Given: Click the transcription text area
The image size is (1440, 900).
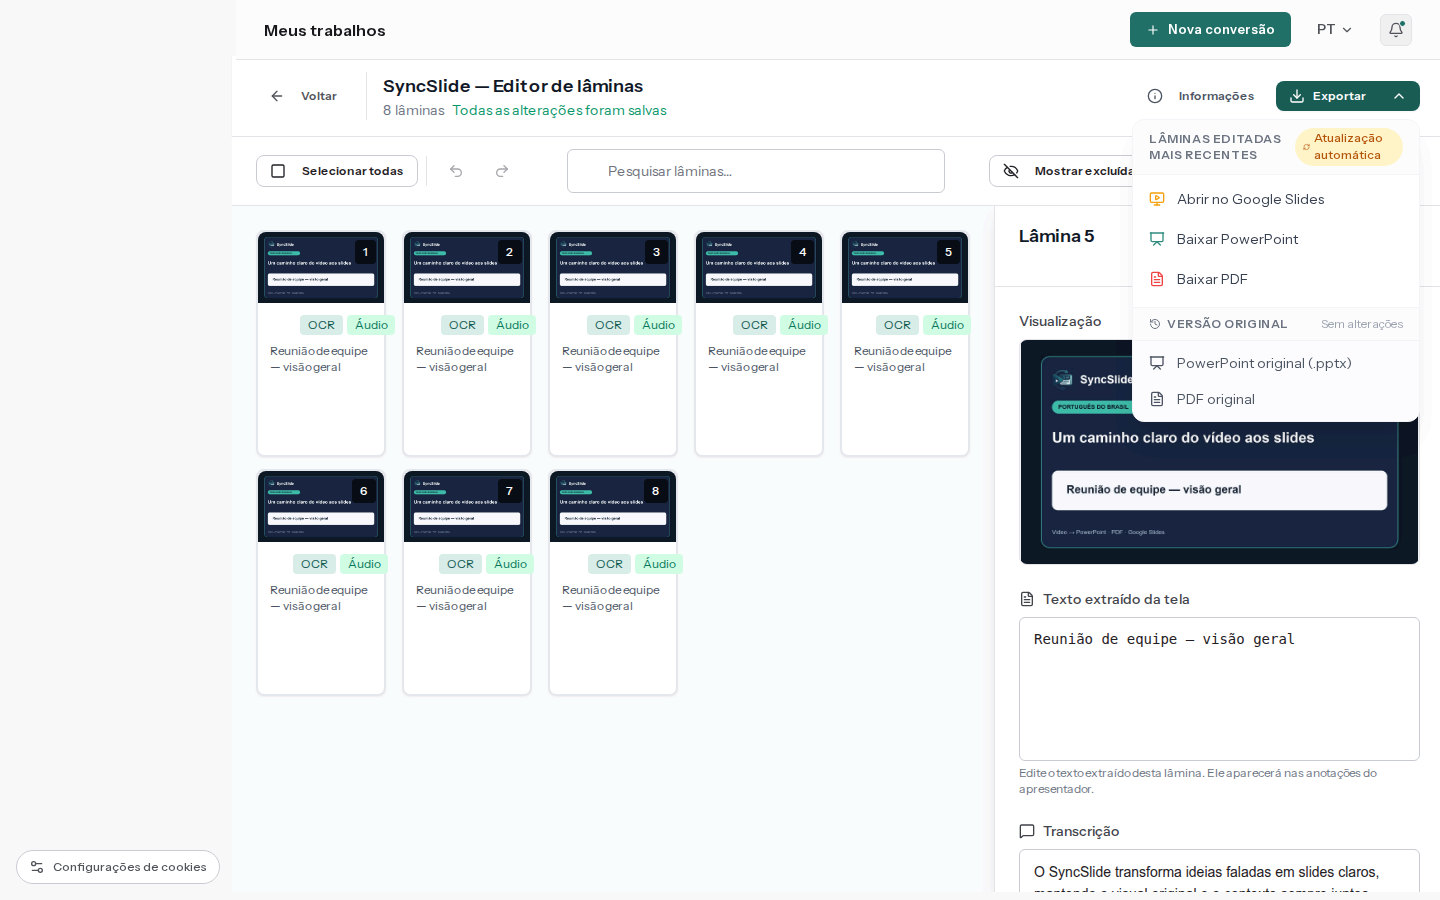Looking at the screenshot, I should (x=1219, y=870).
